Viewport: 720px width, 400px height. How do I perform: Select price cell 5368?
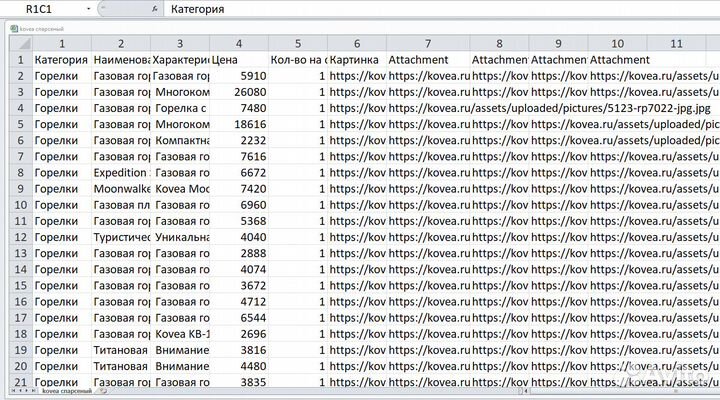pos(239,221)
